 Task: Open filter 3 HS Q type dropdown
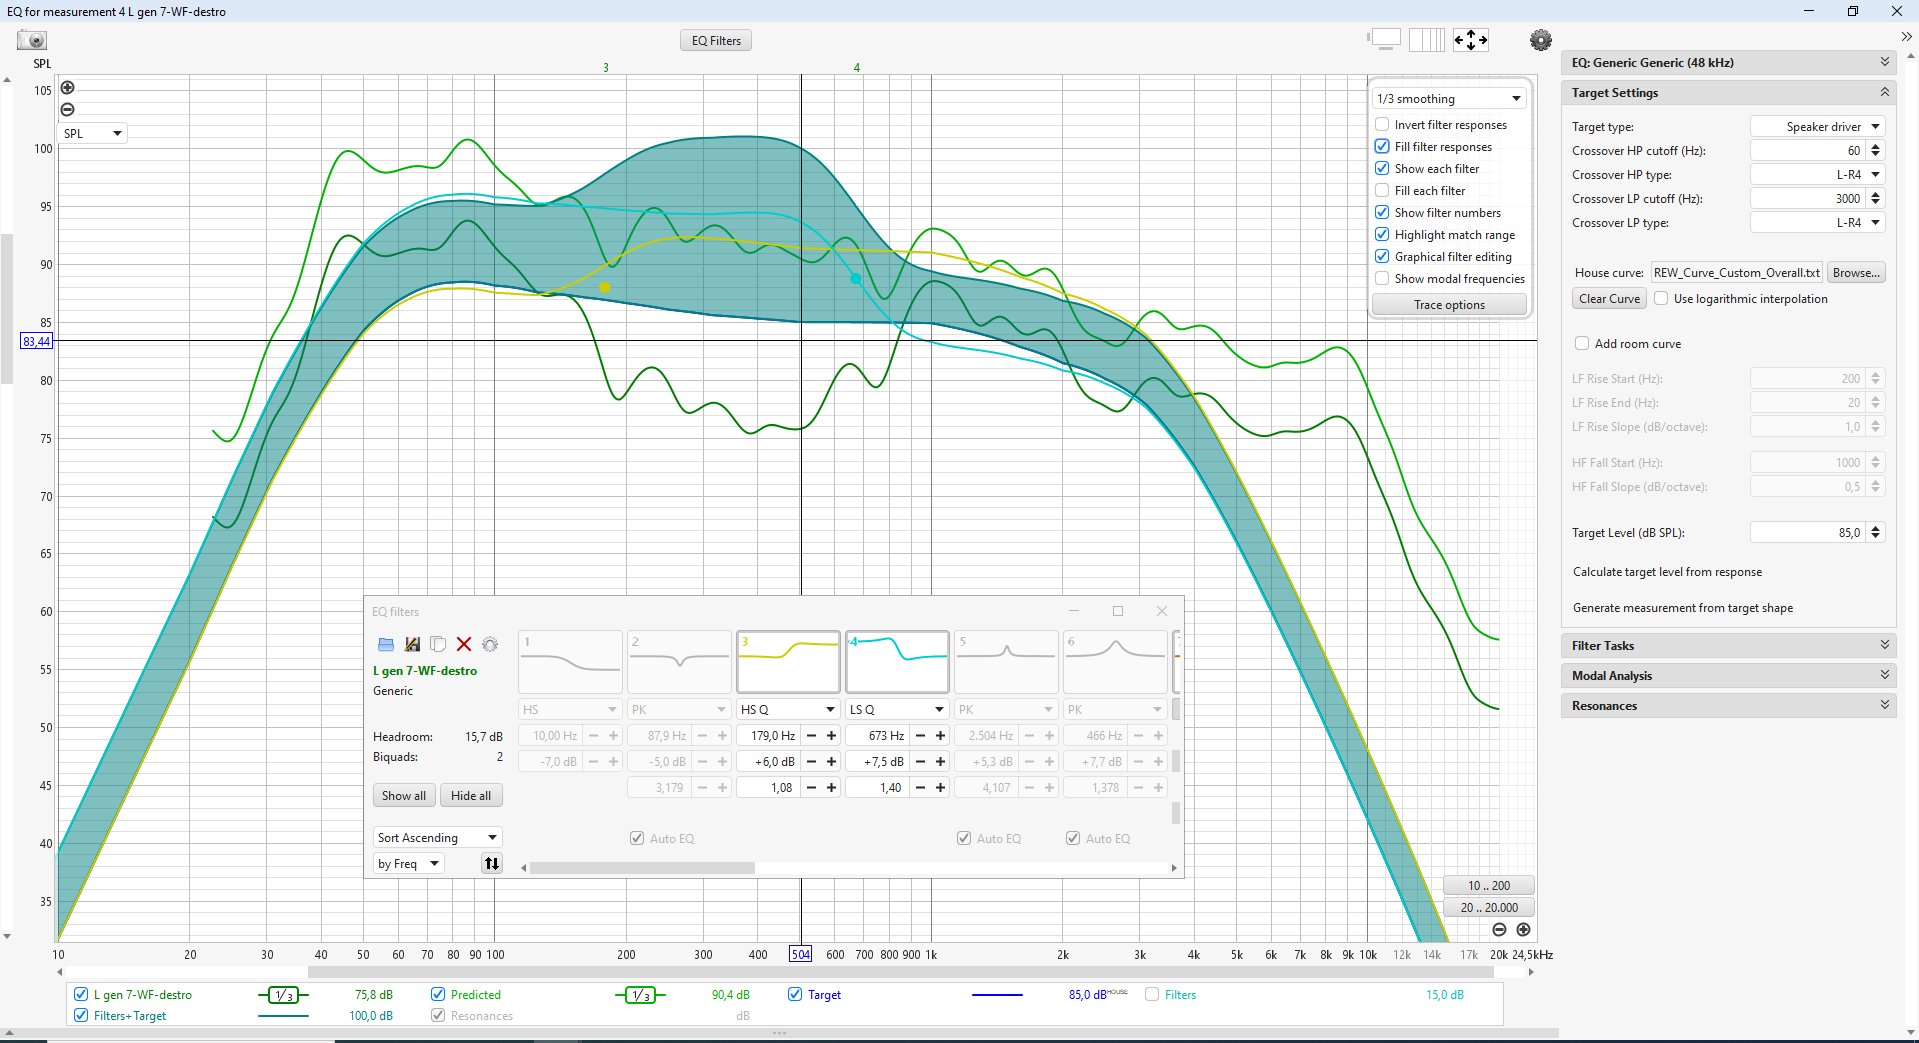pos(788,709)
